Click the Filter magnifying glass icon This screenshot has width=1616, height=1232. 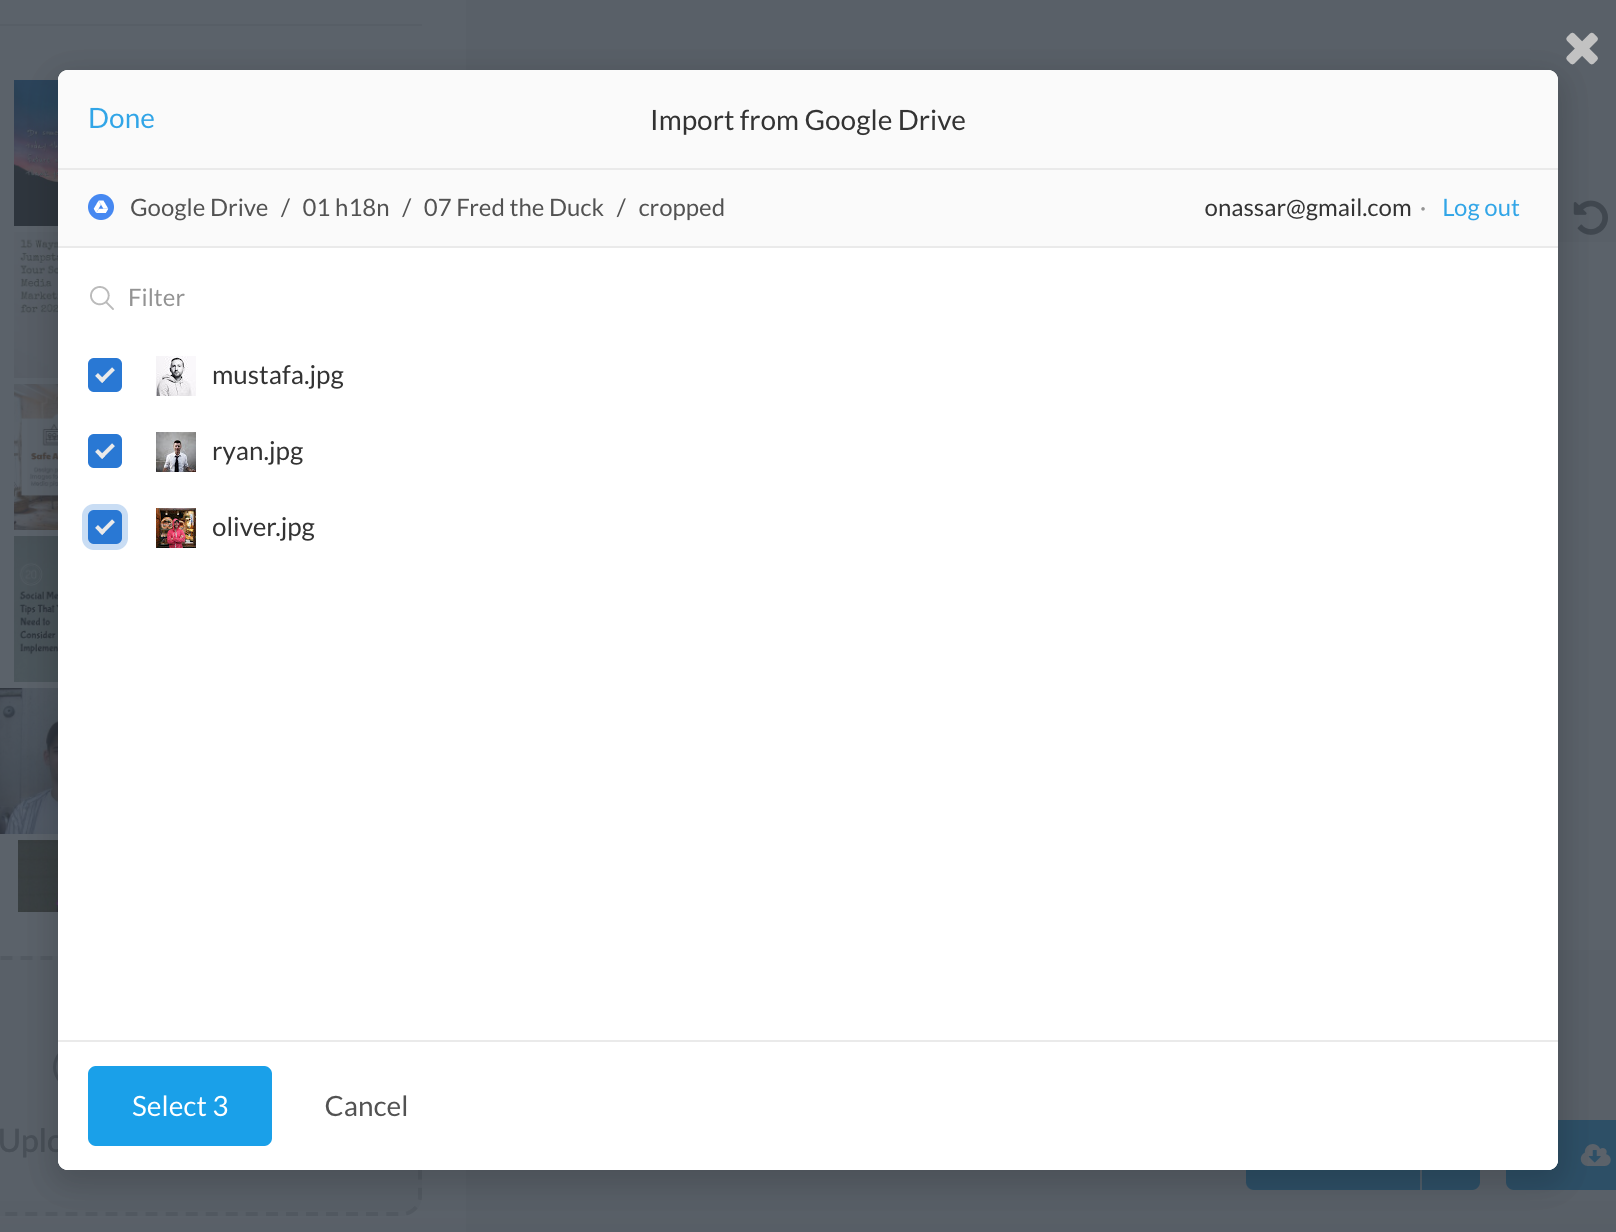pyautogui.click(x=101, y=297)
